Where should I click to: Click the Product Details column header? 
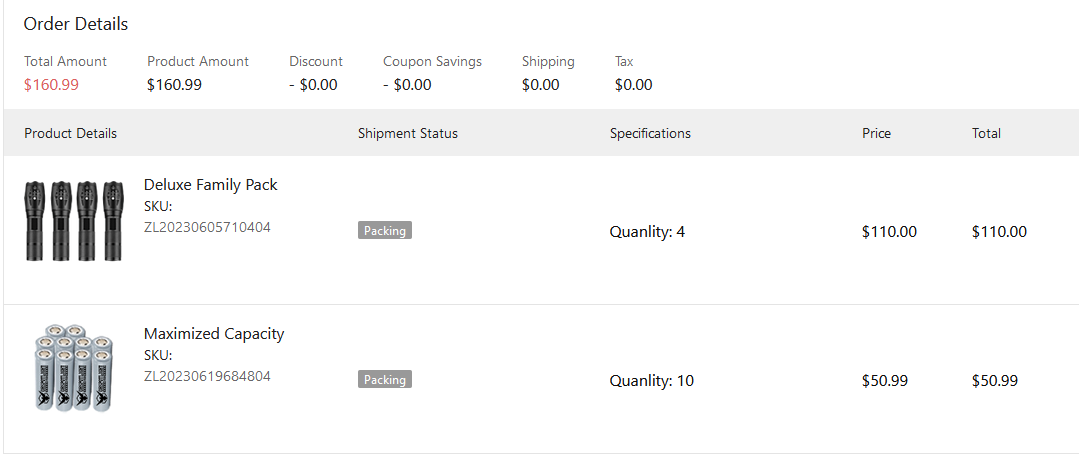point(70,133)
